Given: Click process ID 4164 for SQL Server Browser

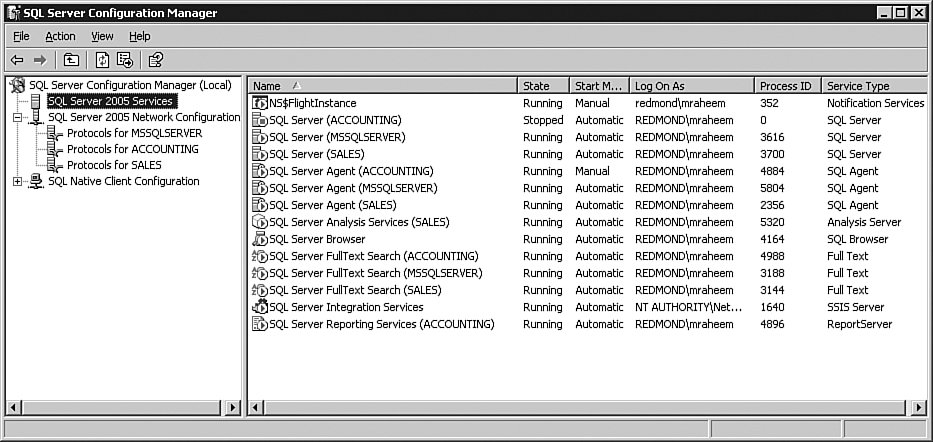Looking at the screenshot, I should coord(772,239).
